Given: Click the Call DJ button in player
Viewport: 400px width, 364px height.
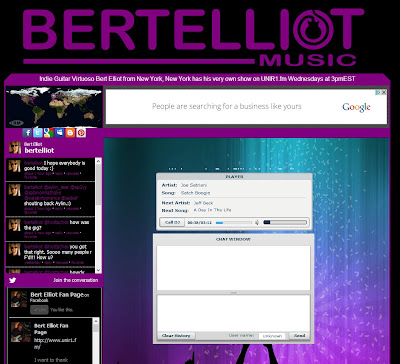Looking at the screenshot, I should [172, 222].
